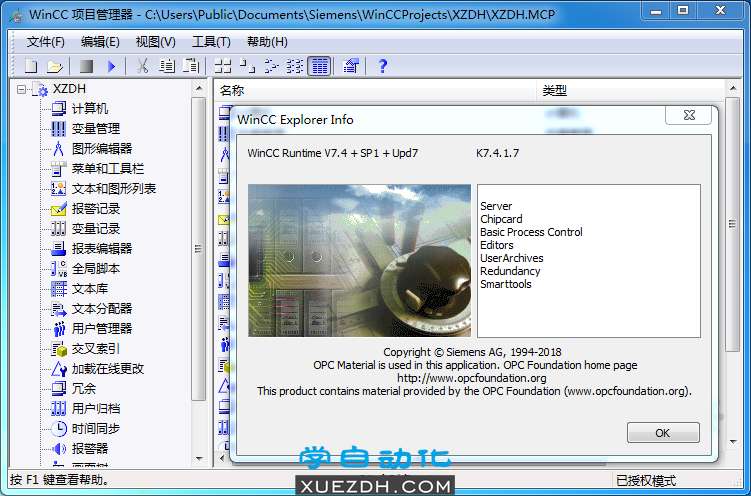The height and width of the screenshot is (496, 751).
Task: Click the opcfoundation.org URL text
Action: (x=471, y=378)
